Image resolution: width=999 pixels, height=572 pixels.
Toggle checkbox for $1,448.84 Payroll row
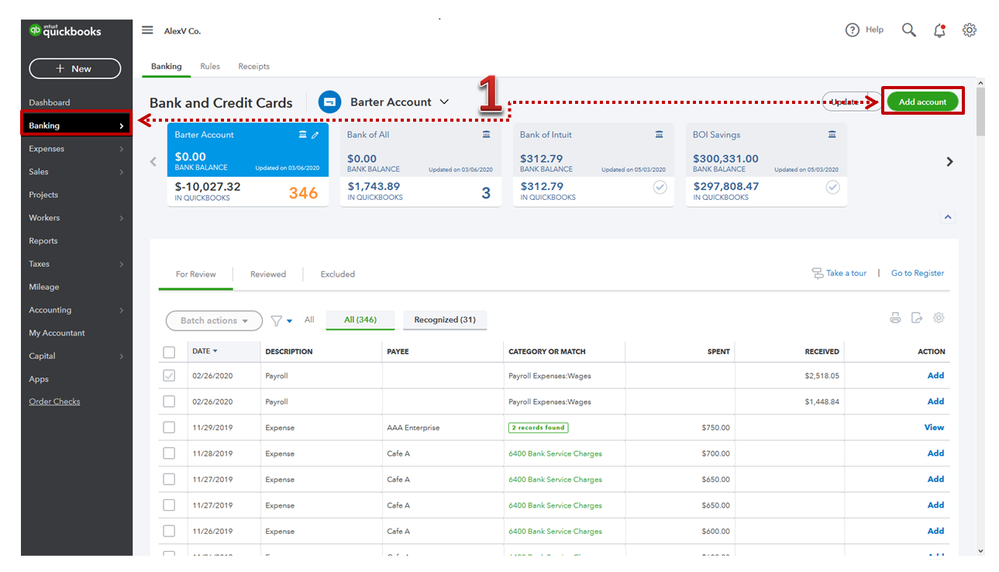click(x=169, y=401)
